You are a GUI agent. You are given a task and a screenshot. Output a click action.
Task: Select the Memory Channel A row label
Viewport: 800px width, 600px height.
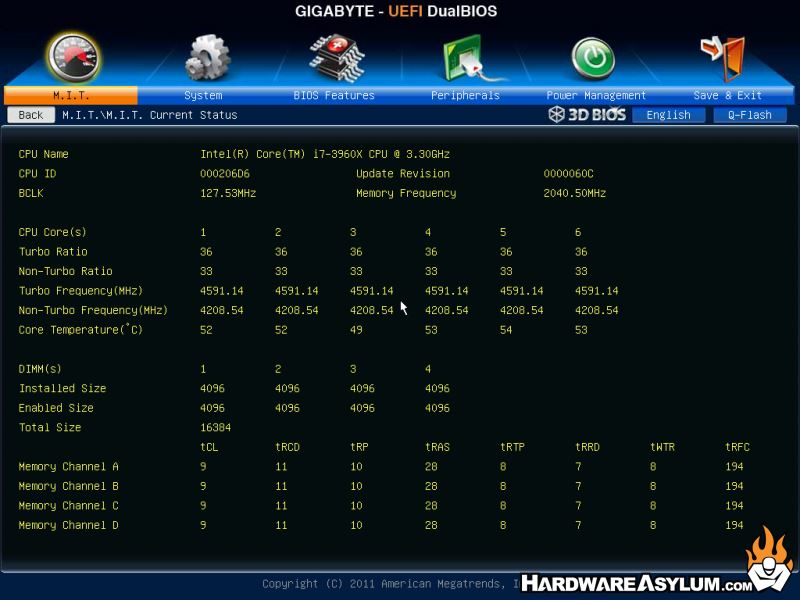(x=68, y=467)
